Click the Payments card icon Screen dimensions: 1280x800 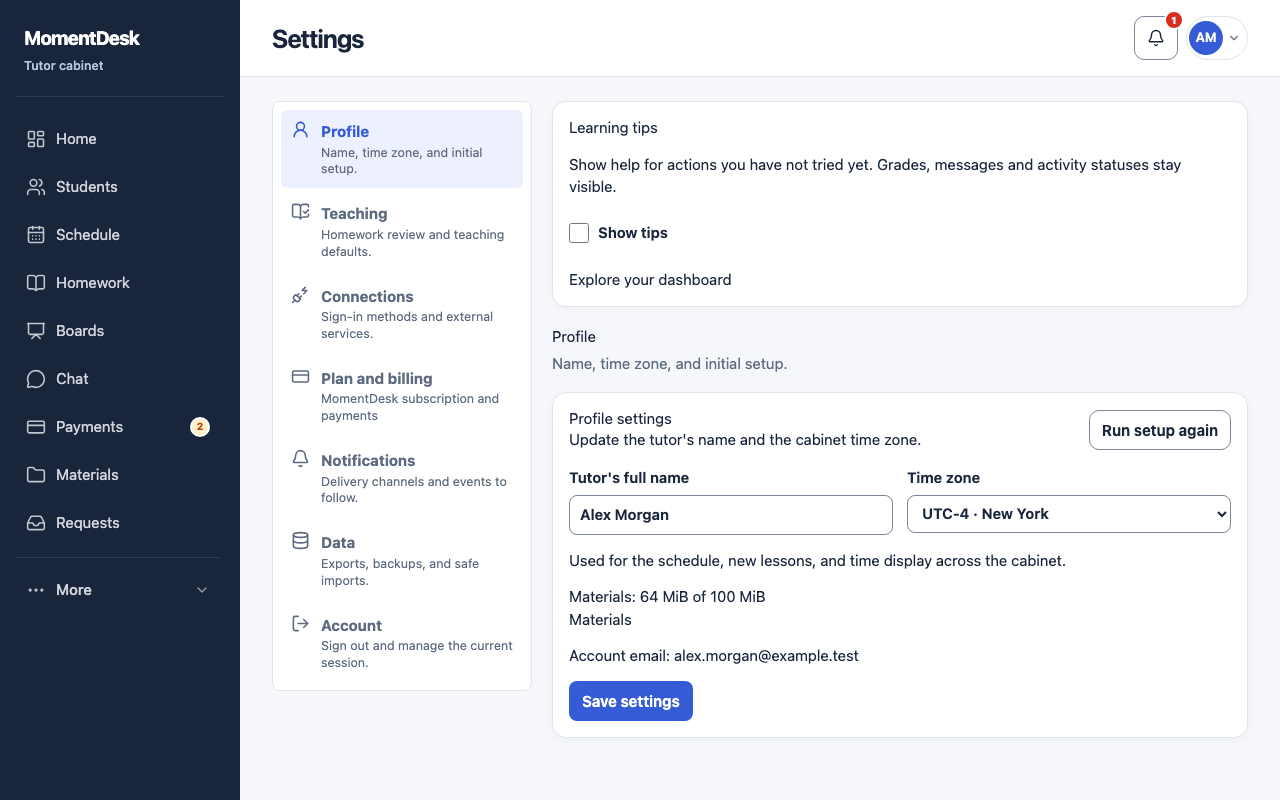point(36,427)
